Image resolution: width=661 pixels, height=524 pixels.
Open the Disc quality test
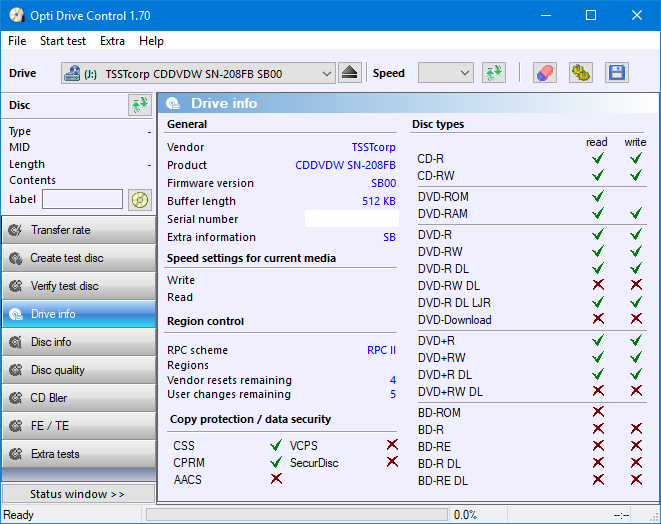(x=79, y=370)
